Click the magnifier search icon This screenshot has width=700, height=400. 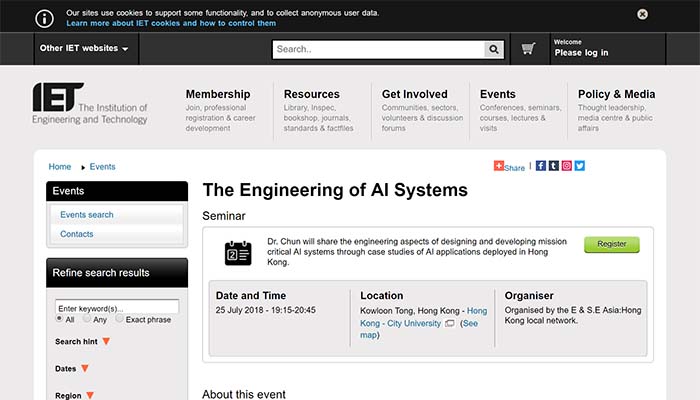tap(494, 49)
